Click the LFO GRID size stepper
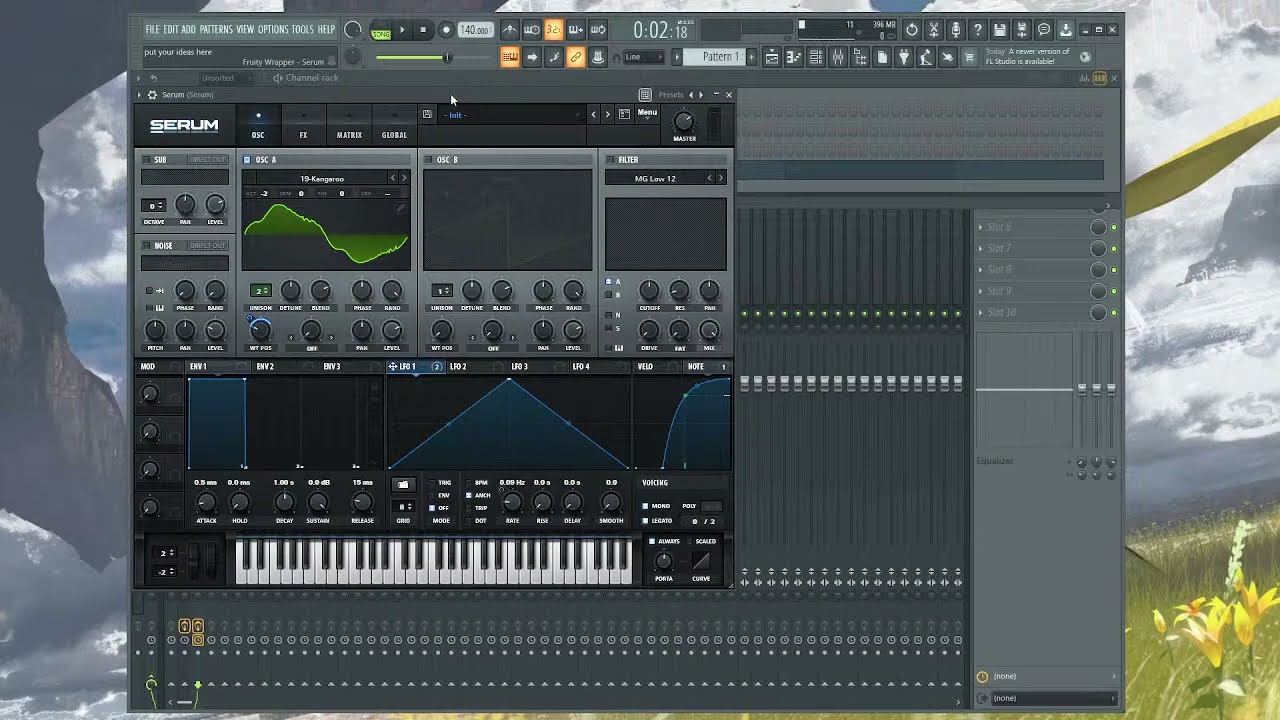The width and height of the screenshot is (1280, 720). coord(403,507)
